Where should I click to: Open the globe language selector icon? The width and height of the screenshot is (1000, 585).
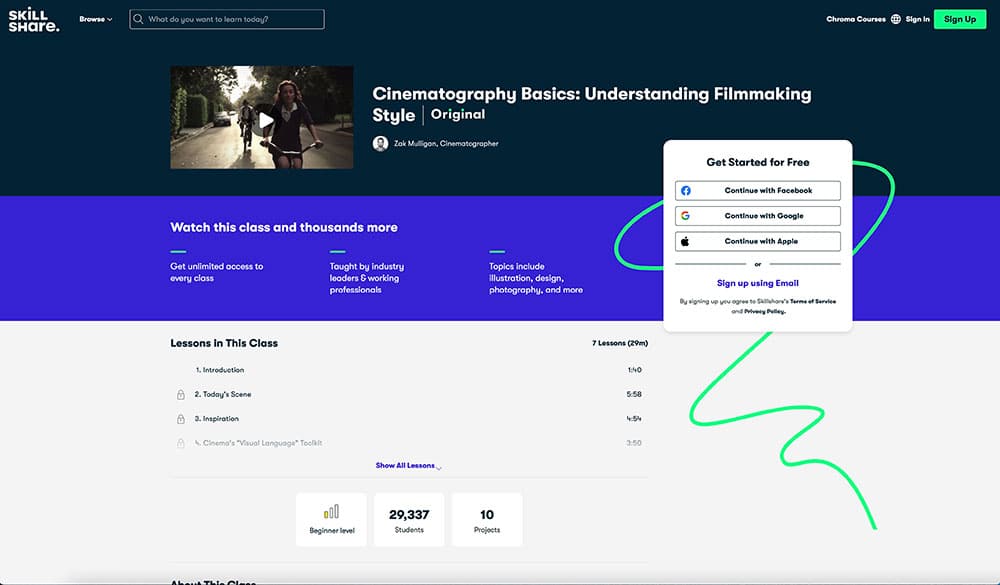(895, 19)
